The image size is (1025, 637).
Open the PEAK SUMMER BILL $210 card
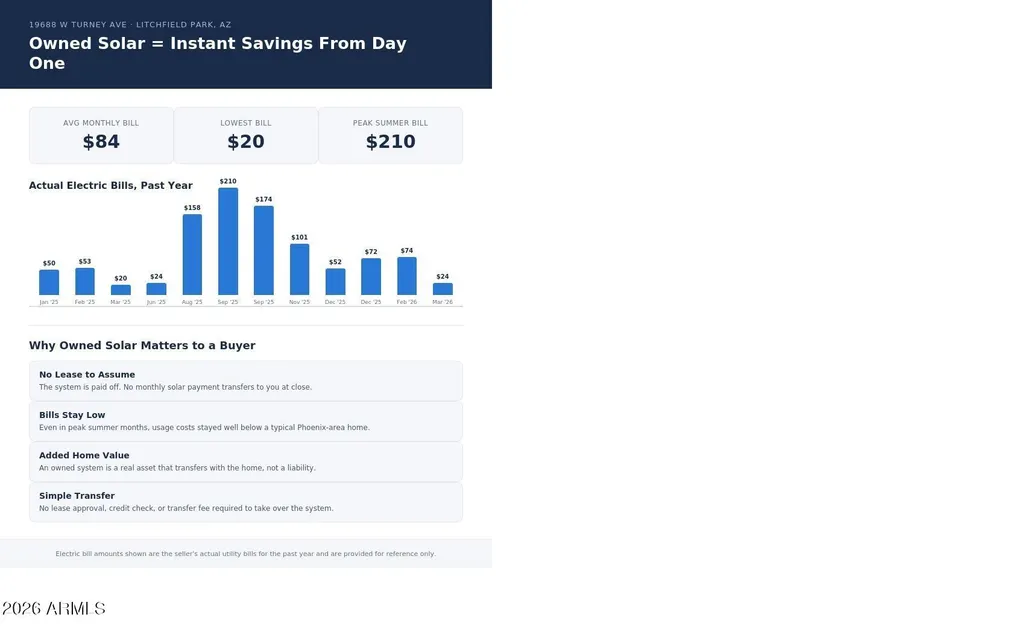point(390,135)
